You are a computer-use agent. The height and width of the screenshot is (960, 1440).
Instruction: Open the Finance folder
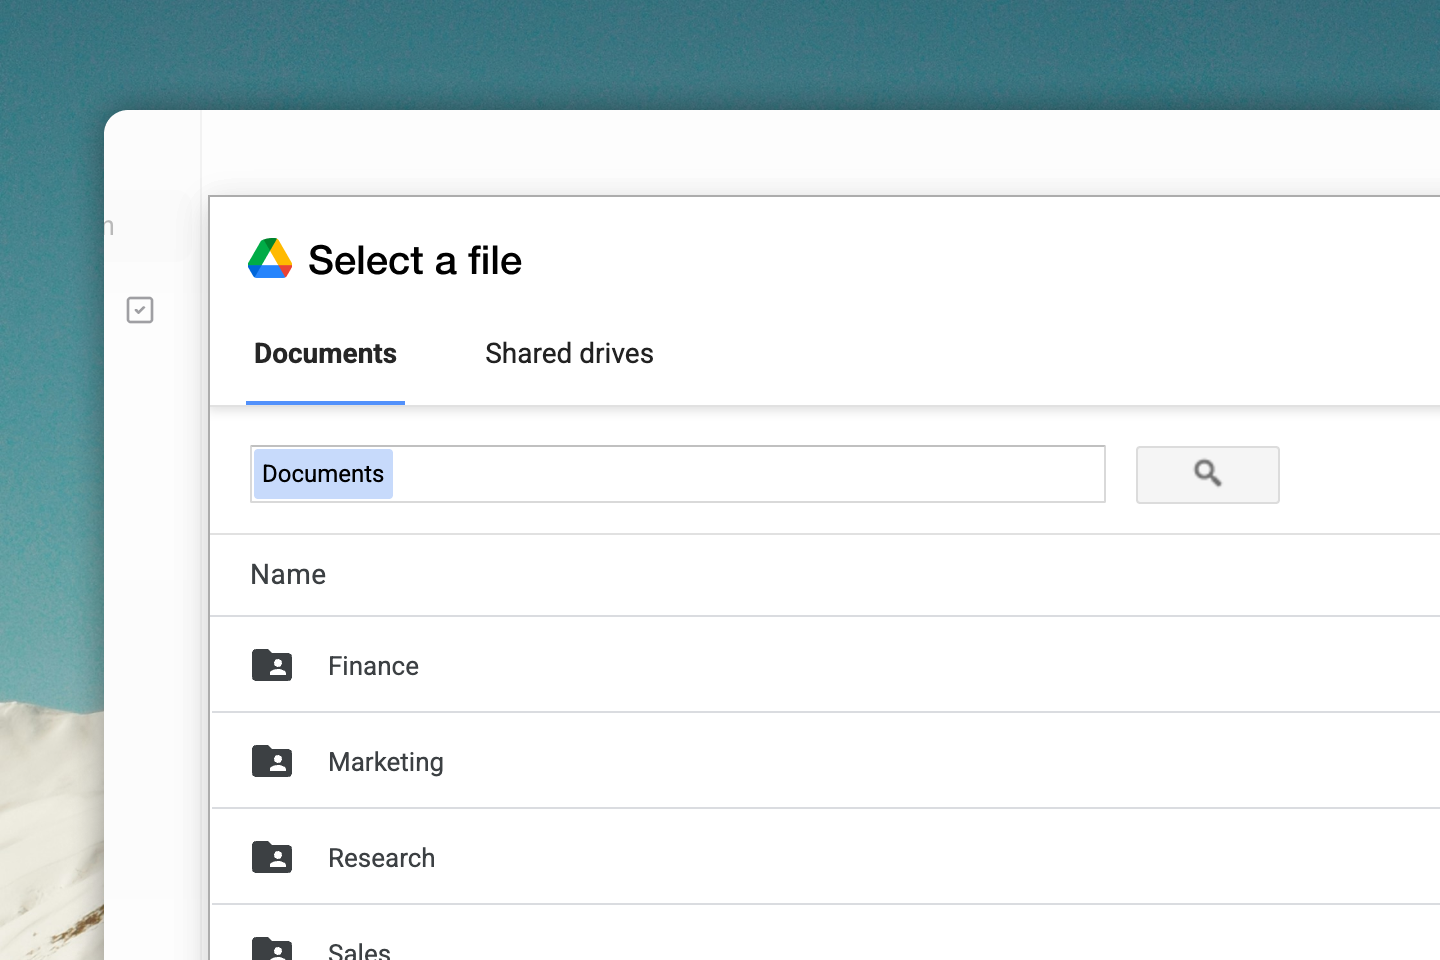pos(373,665)
